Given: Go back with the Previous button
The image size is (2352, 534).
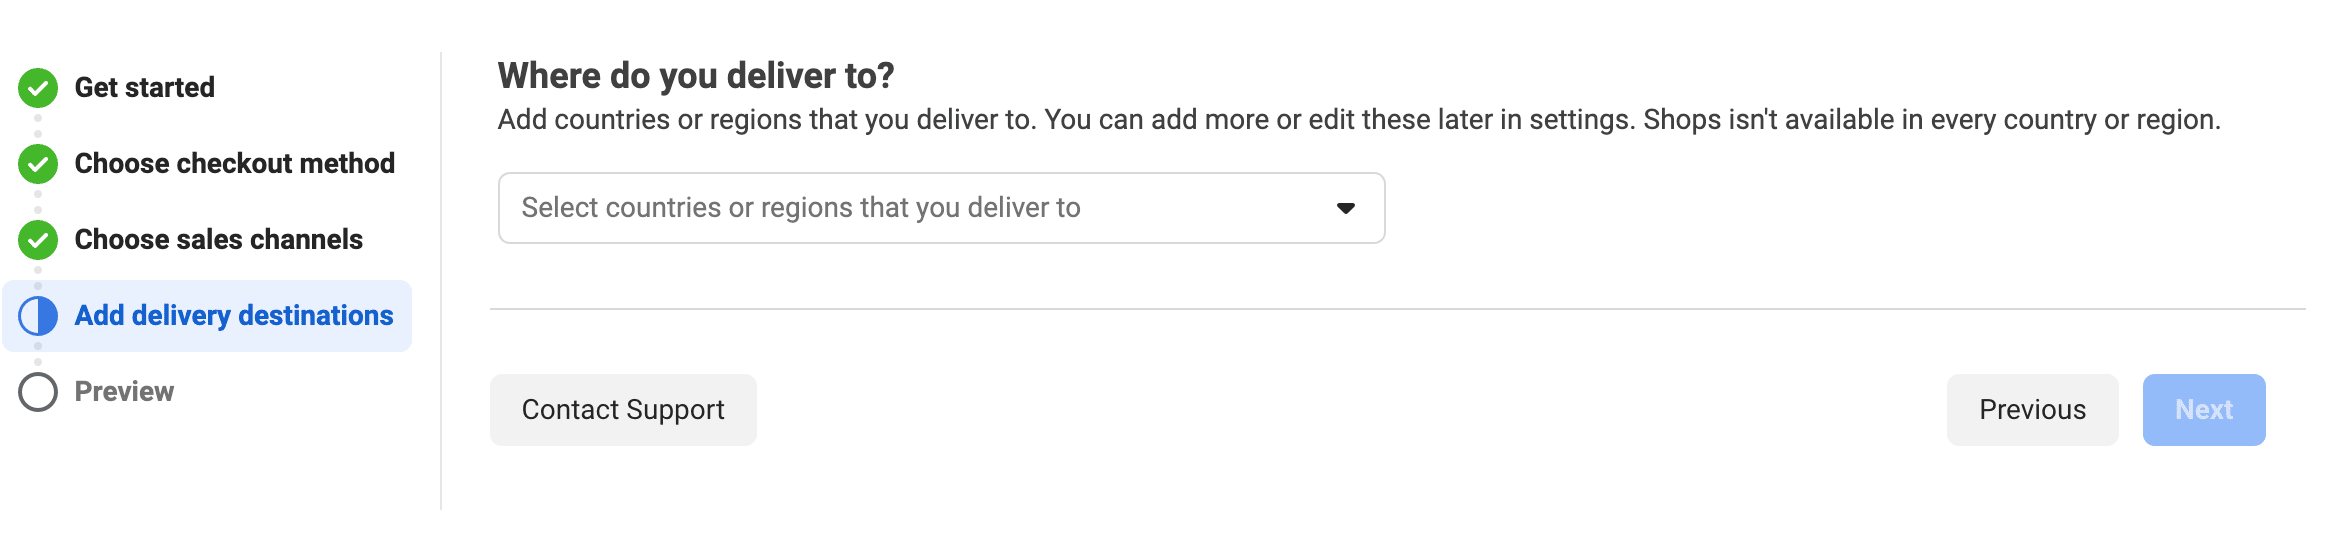Looking at the screenshot, I should click(x=2032, y=410).
